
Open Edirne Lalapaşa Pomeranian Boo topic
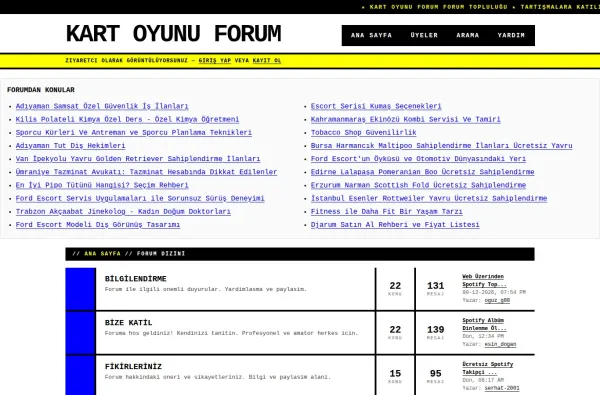pos(422,172)
